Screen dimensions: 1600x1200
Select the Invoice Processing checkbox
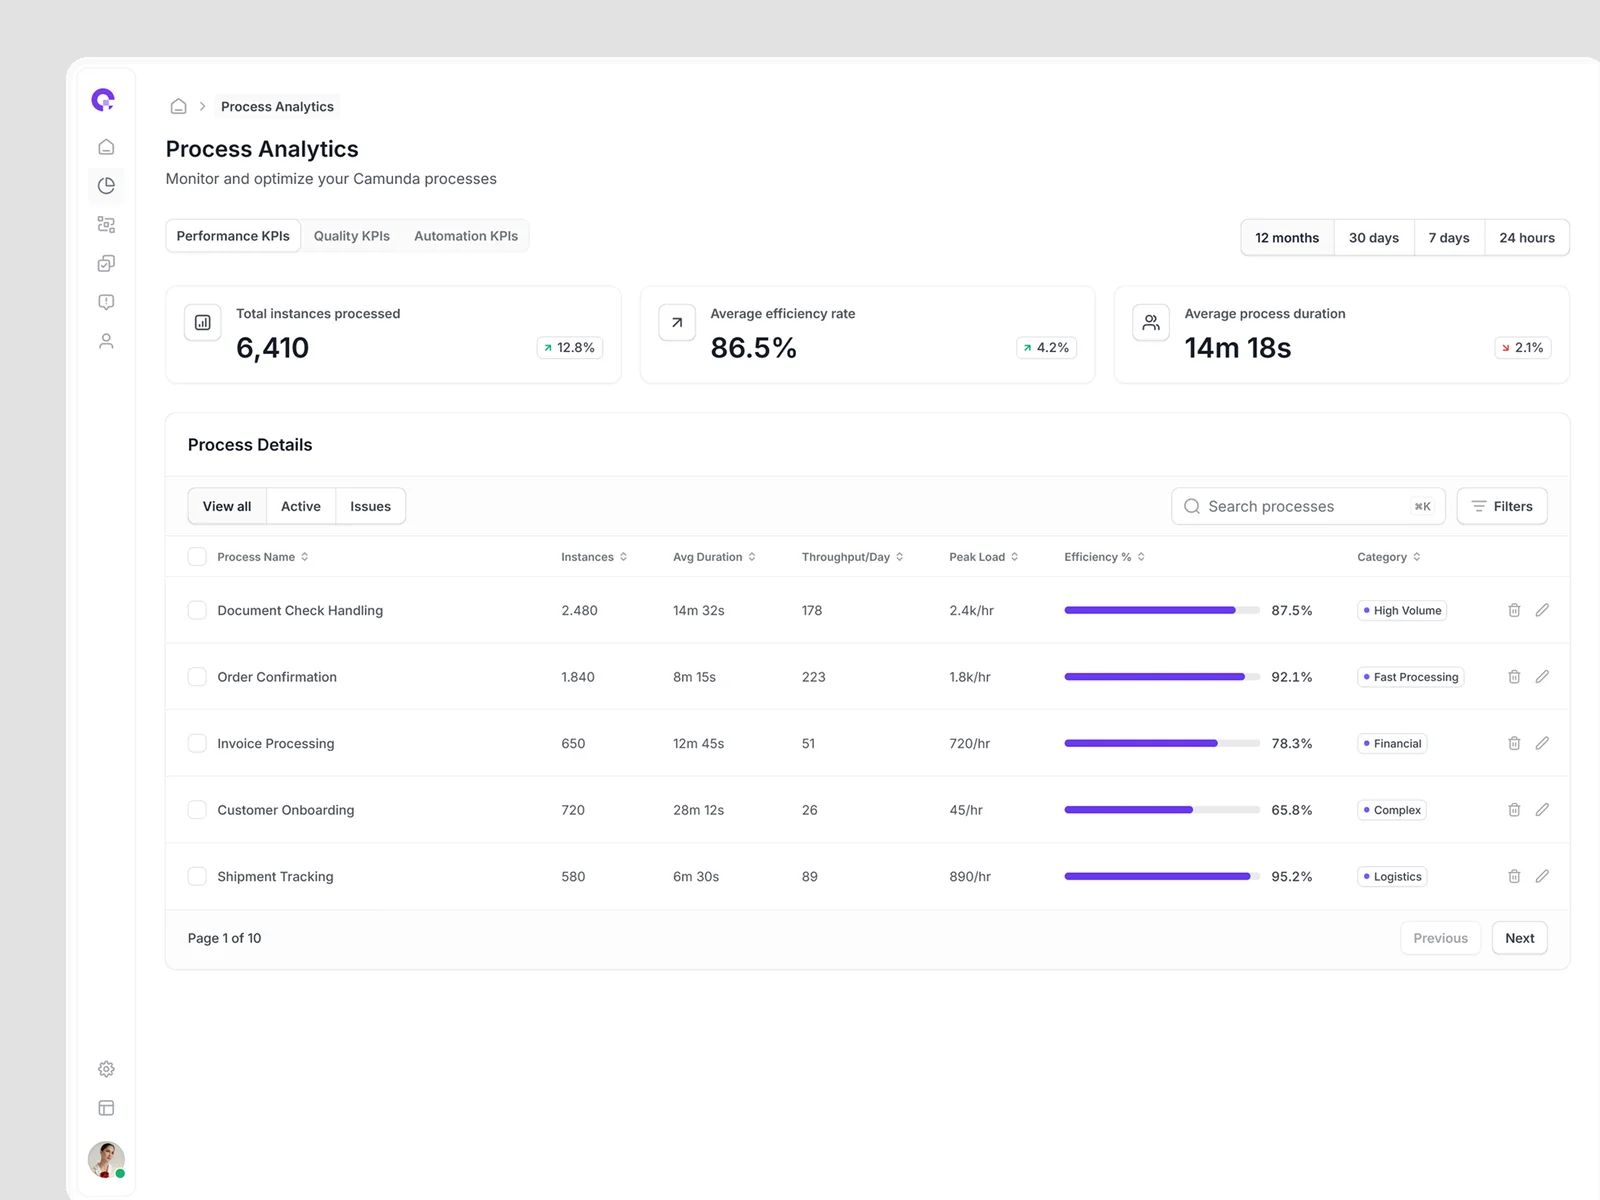point(197,743)
